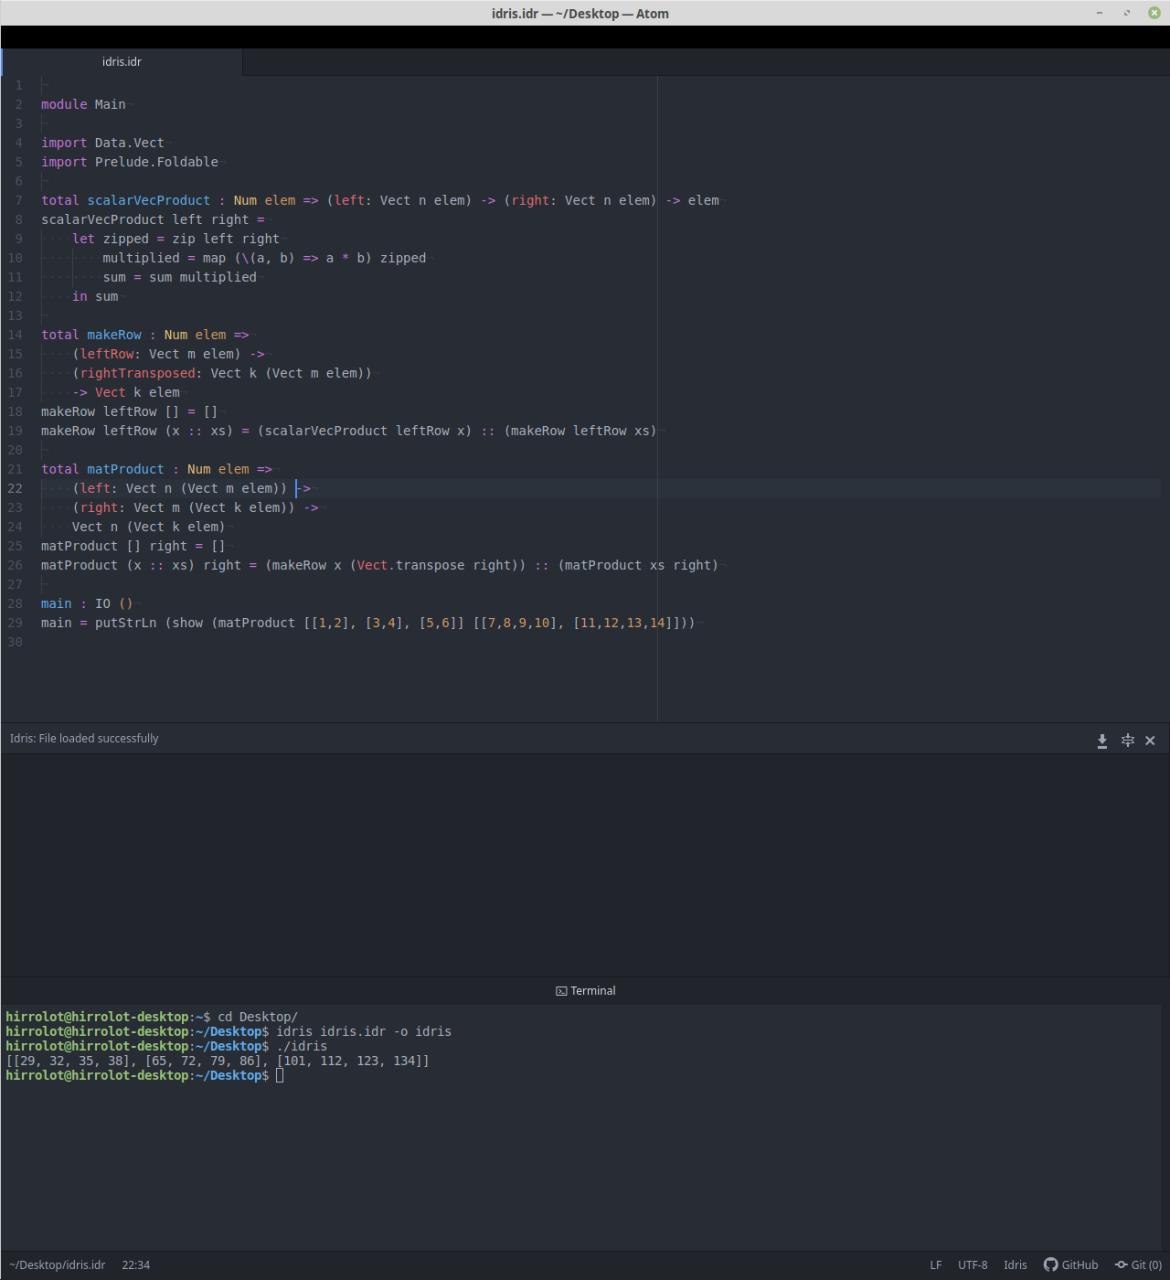Screen dimensions: 1170x1280
Task: Click the "multiplied = map" line
Action: tap(264, 258)
